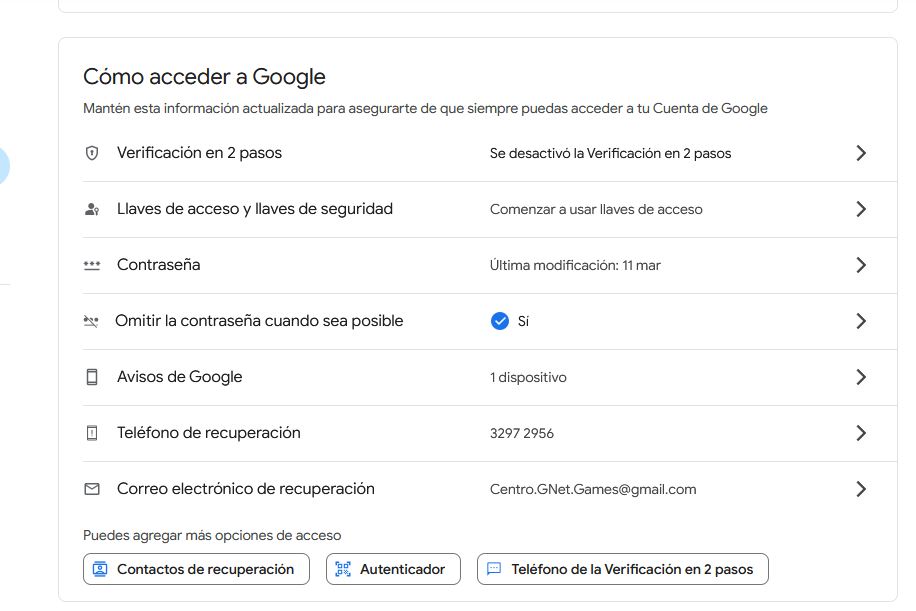The image size is (916, 611).
Task: Open the Contraseña row arrow
Action: (860, 265)
